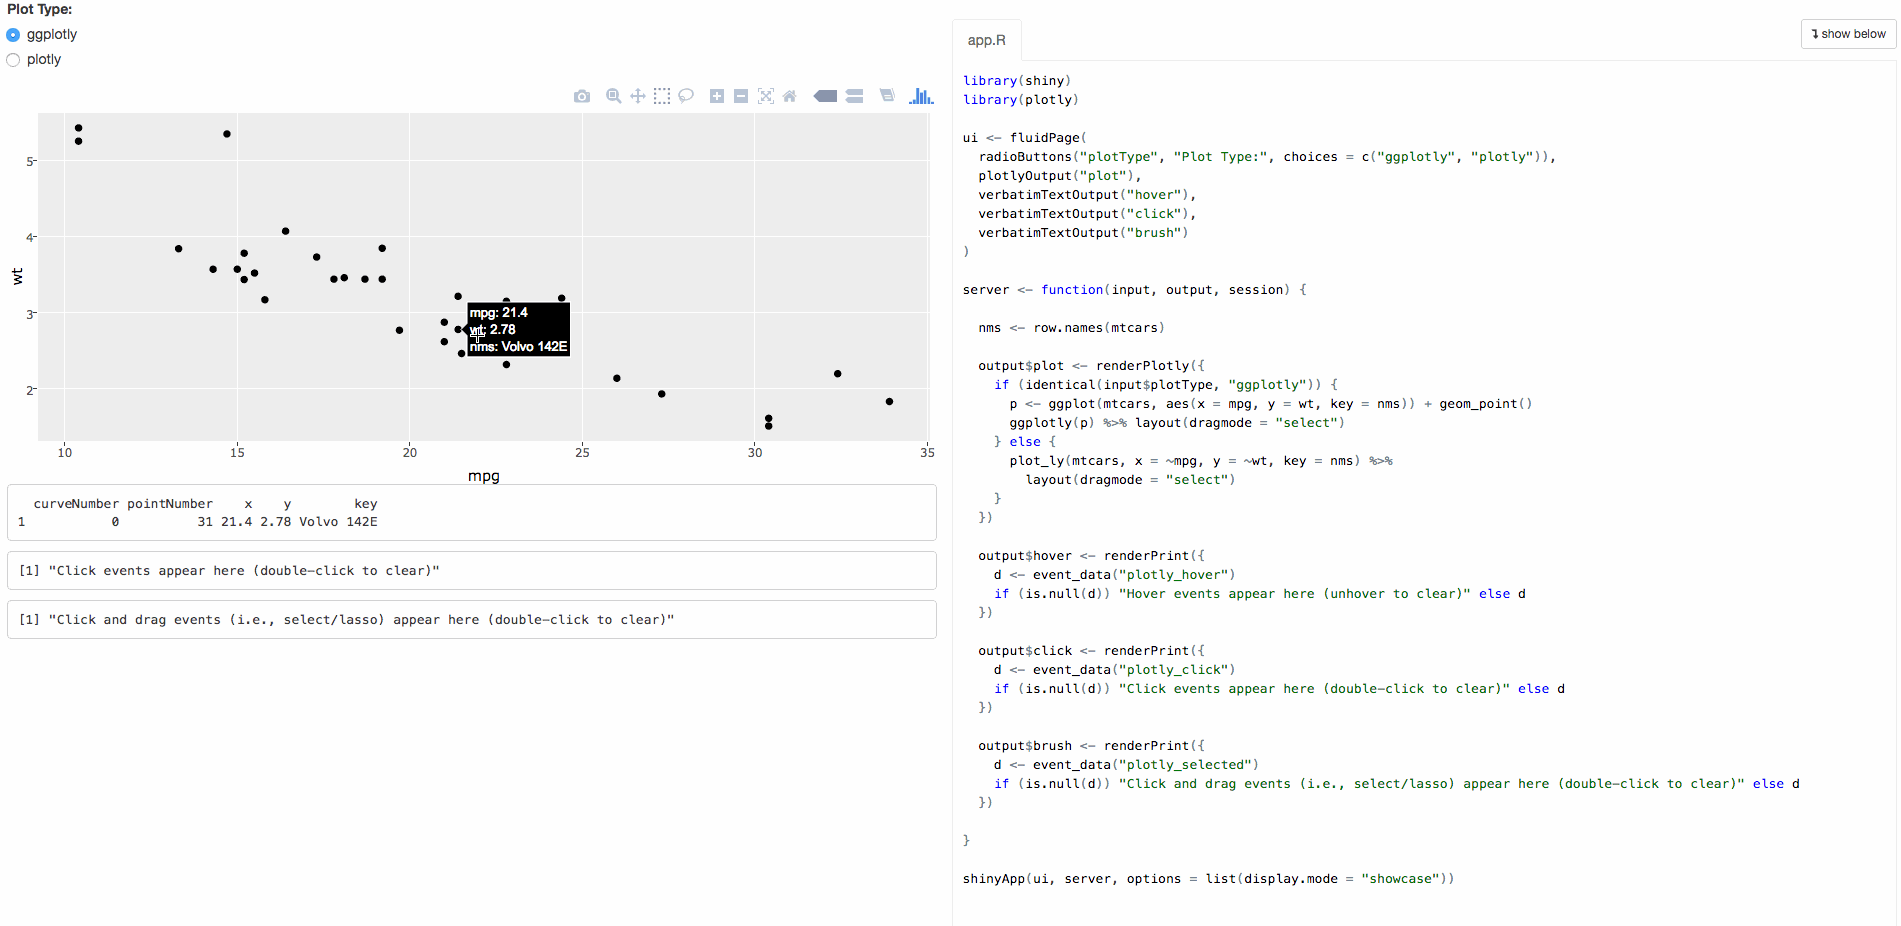Click the Plotly logo icon
This screenshot has height=926, width=1901.
[x=921, y=96]
